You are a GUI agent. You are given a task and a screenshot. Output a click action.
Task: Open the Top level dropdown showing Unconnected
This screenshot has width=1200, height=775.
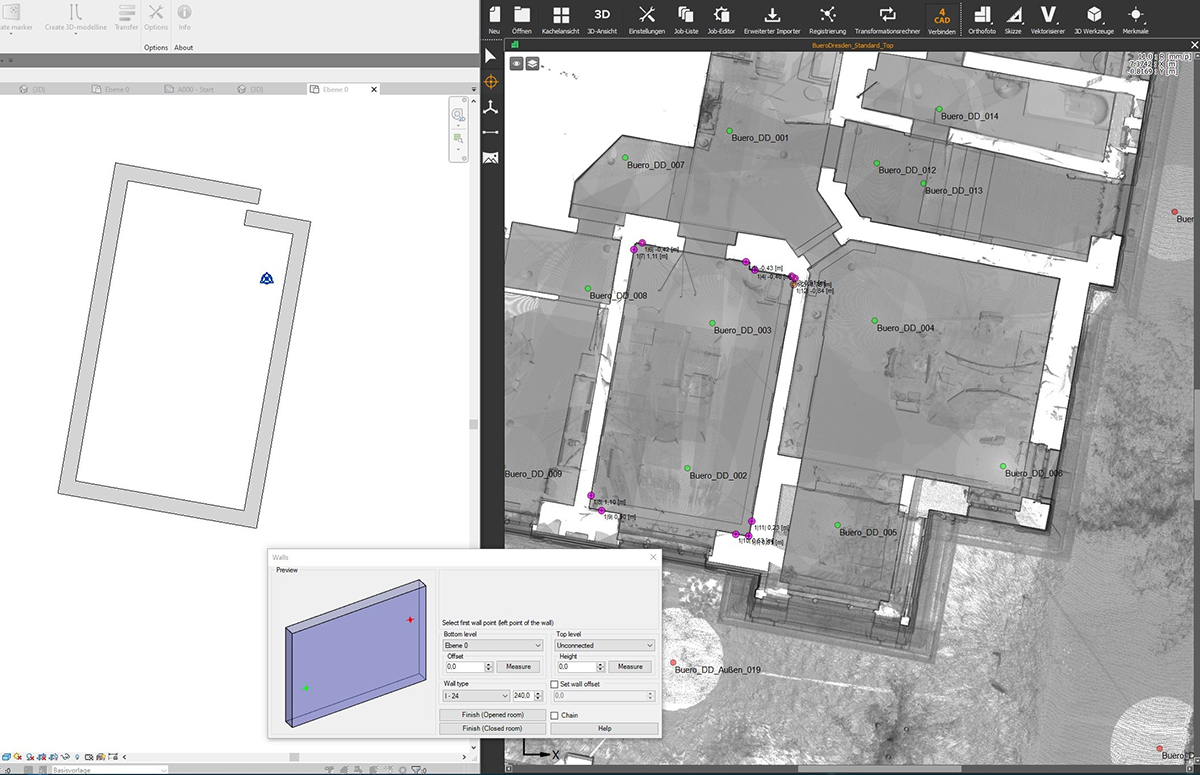tap(646, 645)
